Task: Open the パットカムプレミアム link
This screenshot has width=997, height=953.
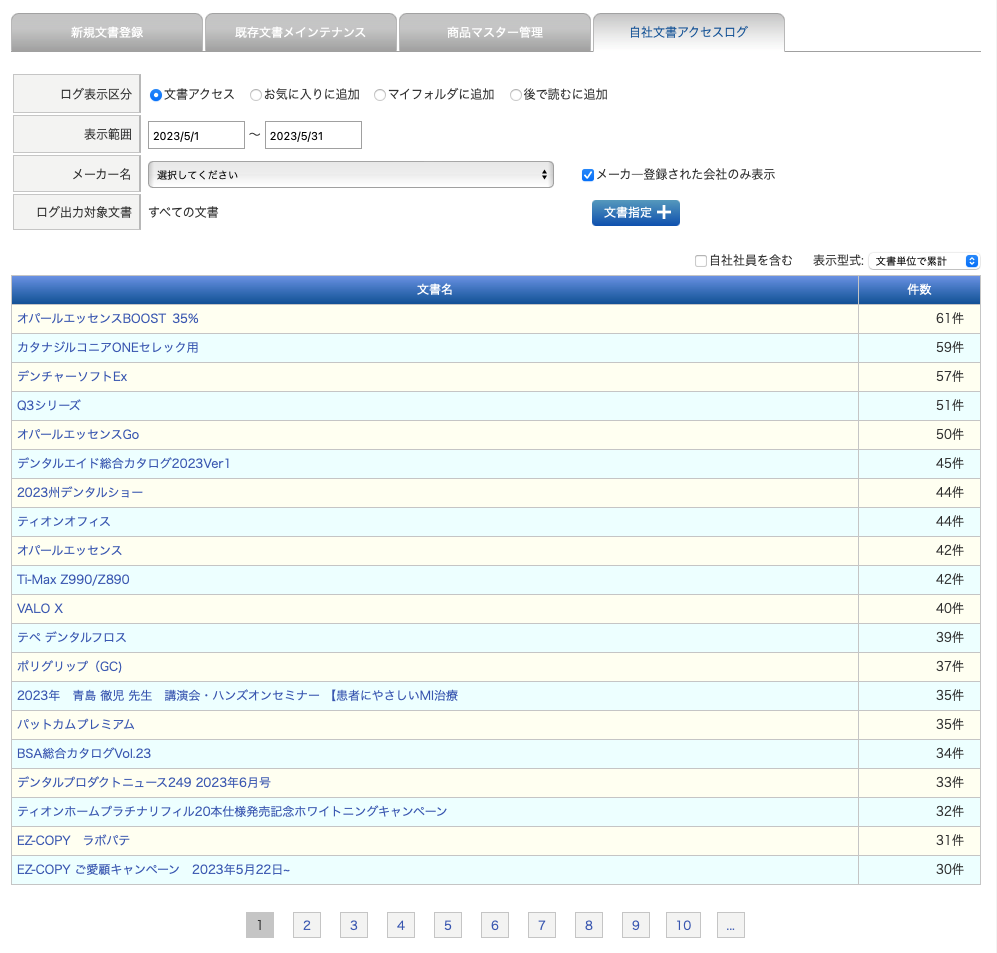Action: [x=76, y=725]
